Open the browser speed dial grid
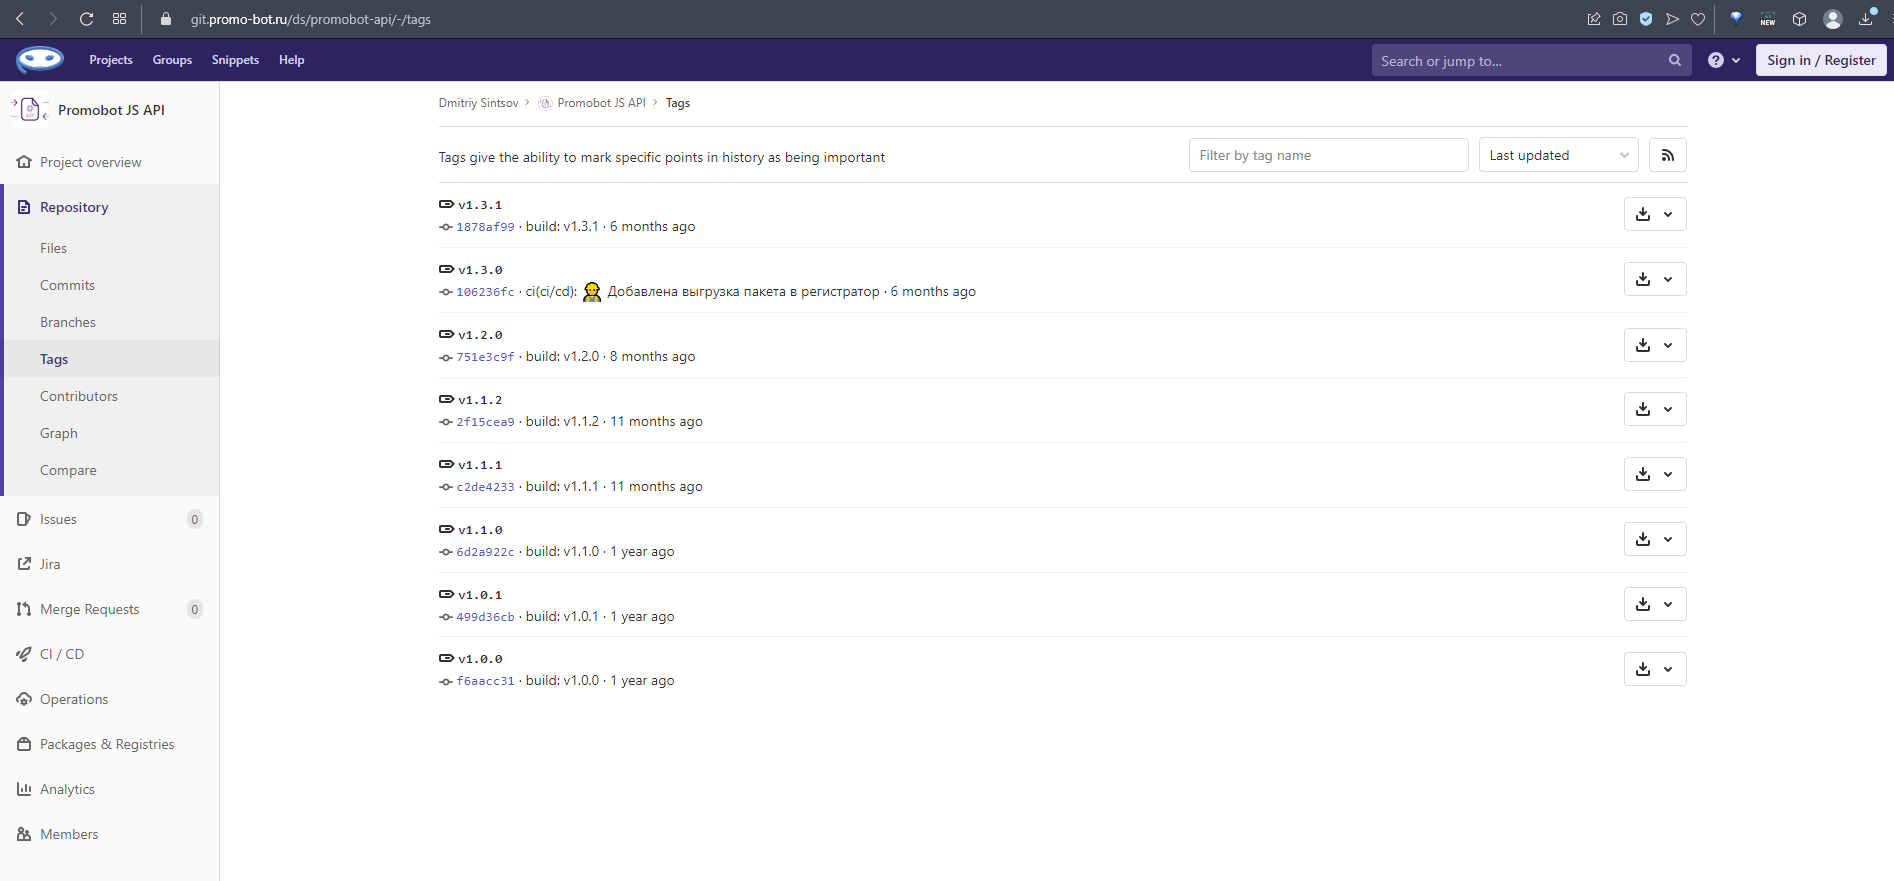This screenshot has width=1894, height=881. pos(119,19)
